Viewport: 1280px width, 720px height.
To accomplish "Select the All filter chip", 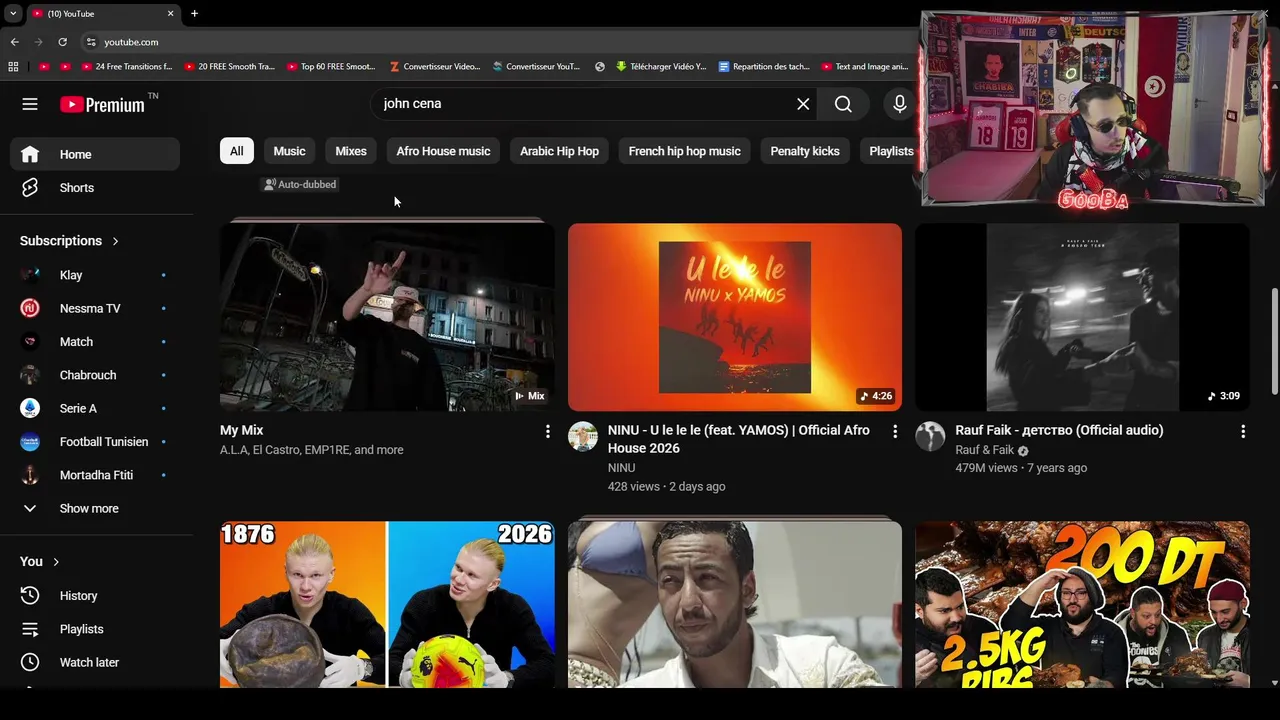I will (x=237, y=151).
